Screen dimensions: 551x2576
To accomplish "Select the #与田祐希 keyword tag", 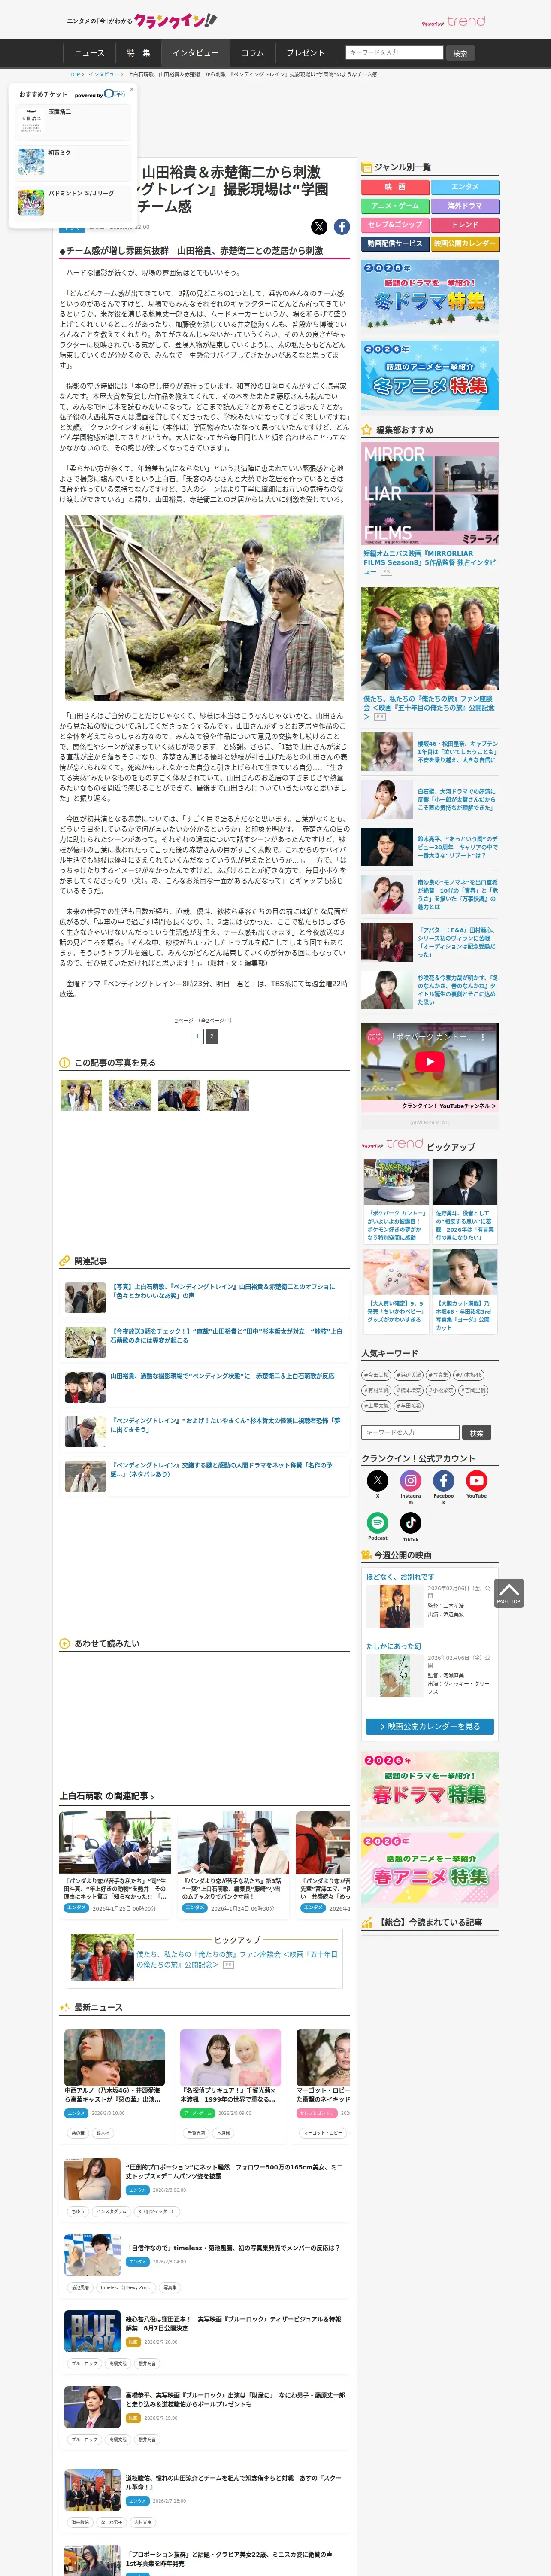I will 408,1405.
